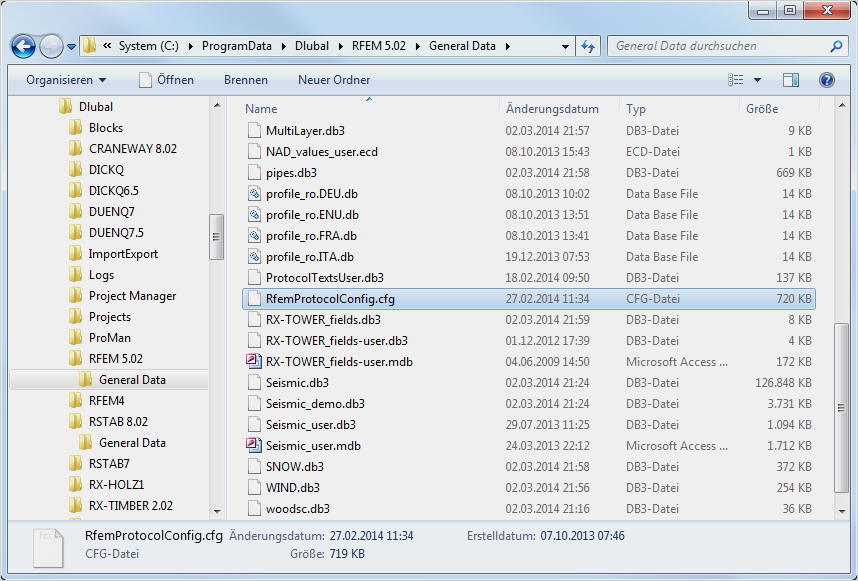Viewport: 858px width, 581px height.
Task: Sort by Typ column header
Action: [636, 109]
